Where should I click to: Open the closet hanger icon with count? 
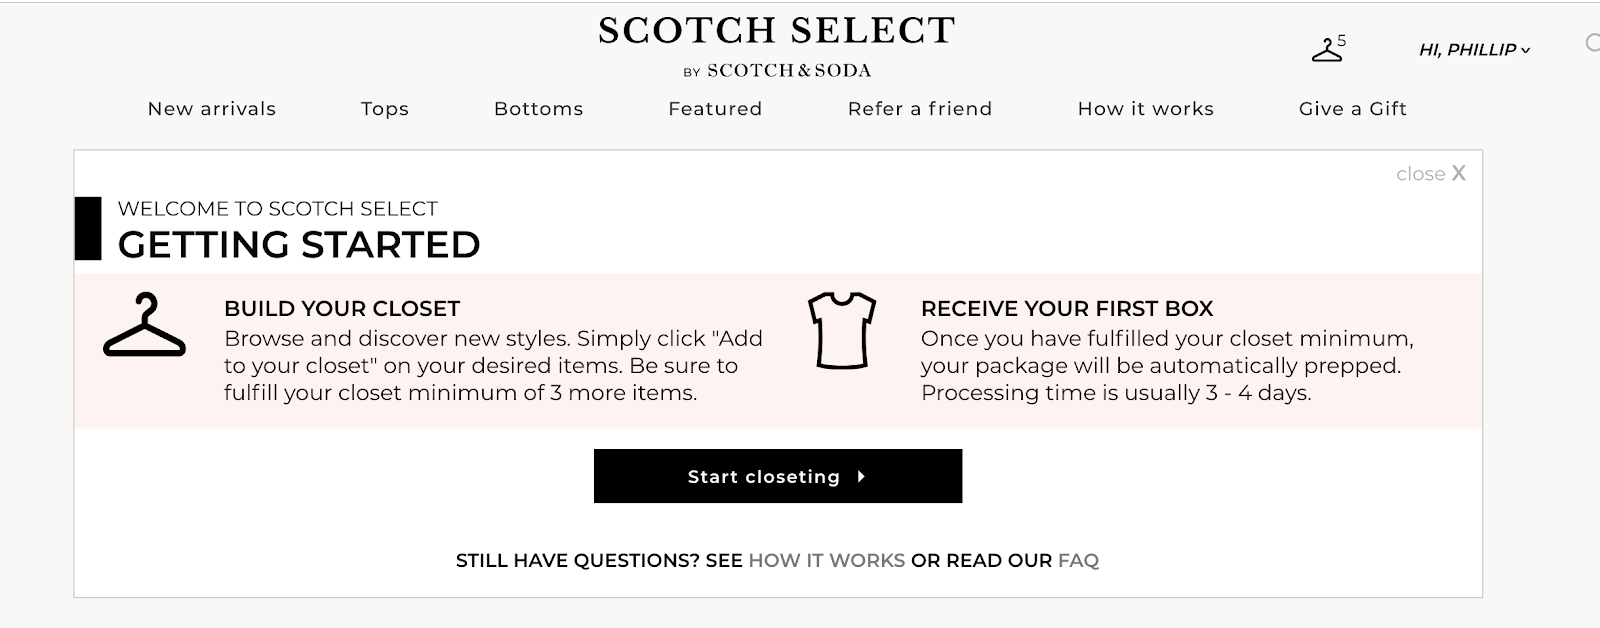click(1328, 48)
